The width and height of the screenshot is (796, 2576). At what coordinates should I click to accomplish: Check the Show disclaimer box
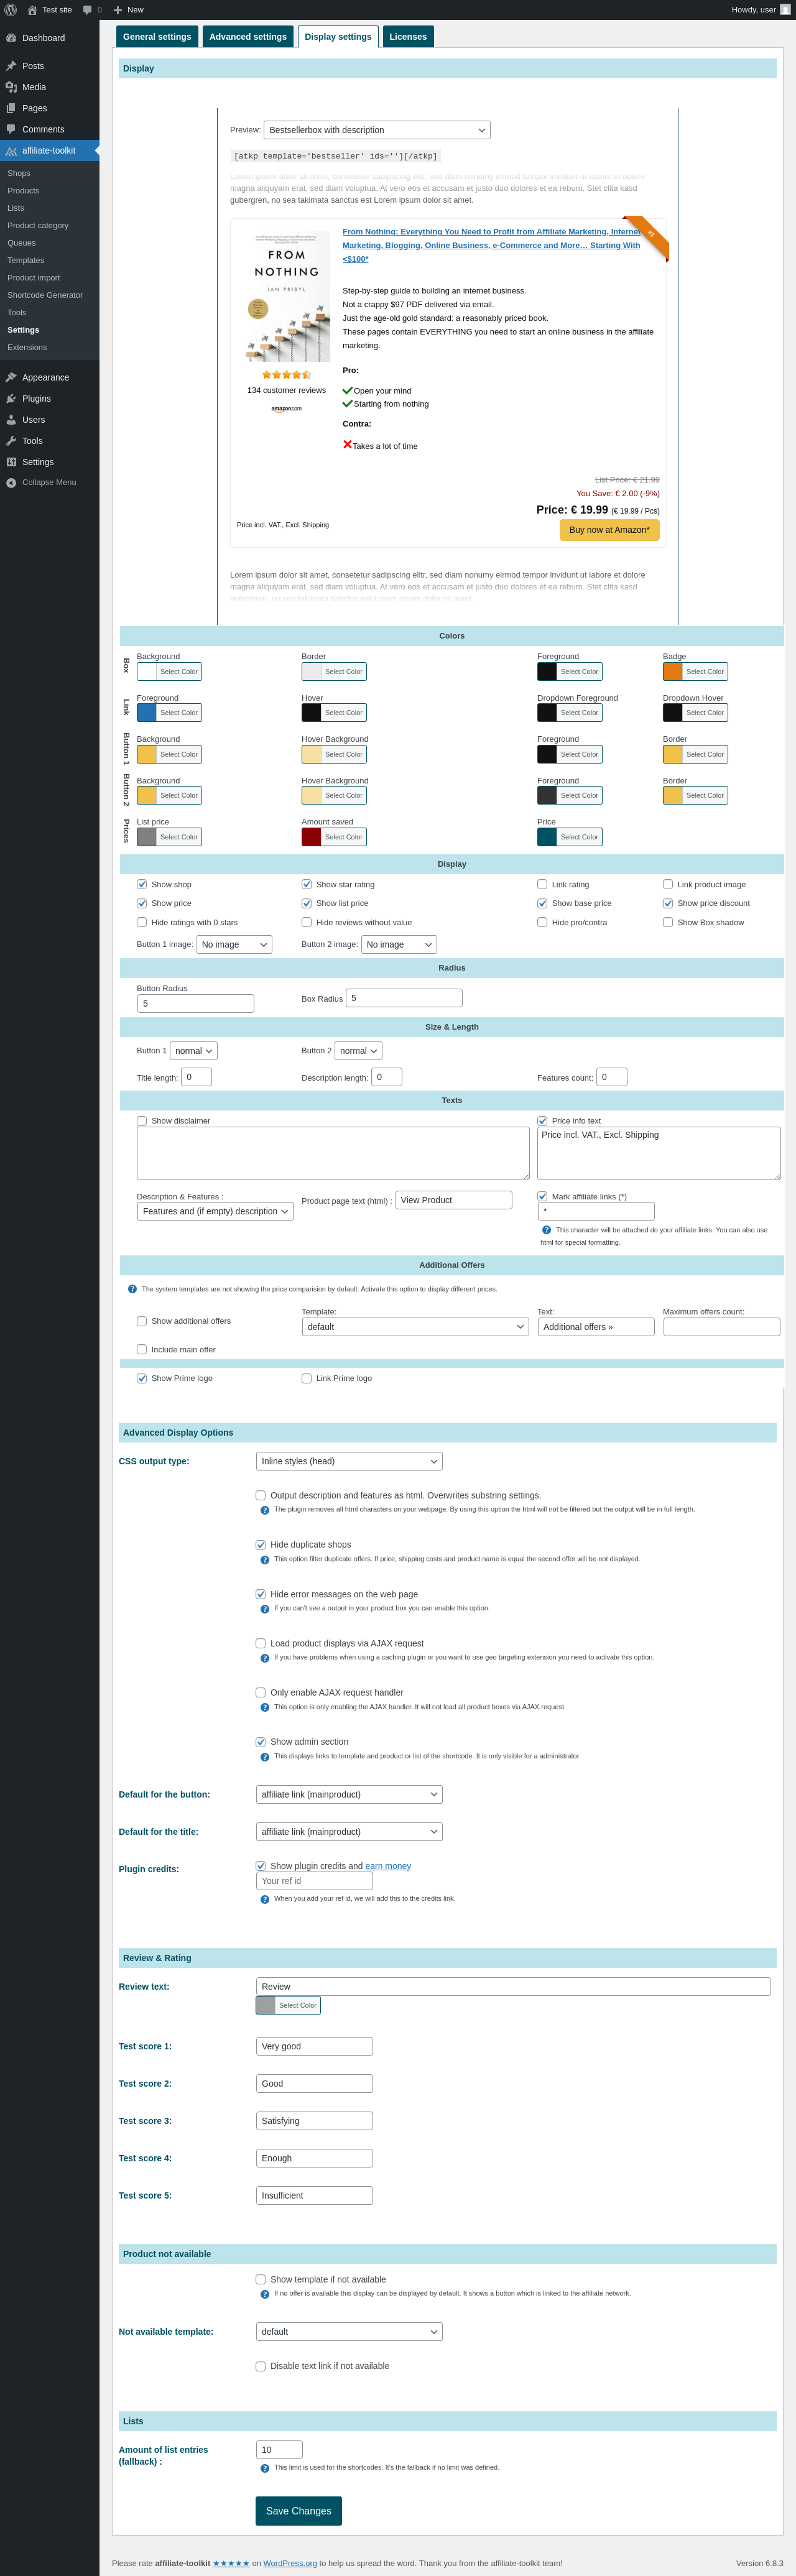click(x=142, y=1121)
